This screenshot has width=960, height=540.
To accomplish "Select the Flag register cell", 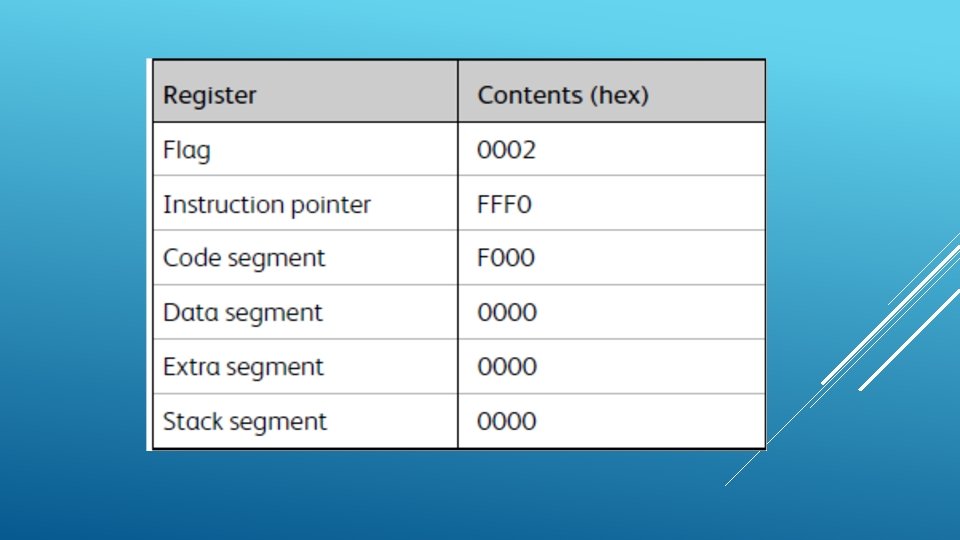I will [305, 149].
